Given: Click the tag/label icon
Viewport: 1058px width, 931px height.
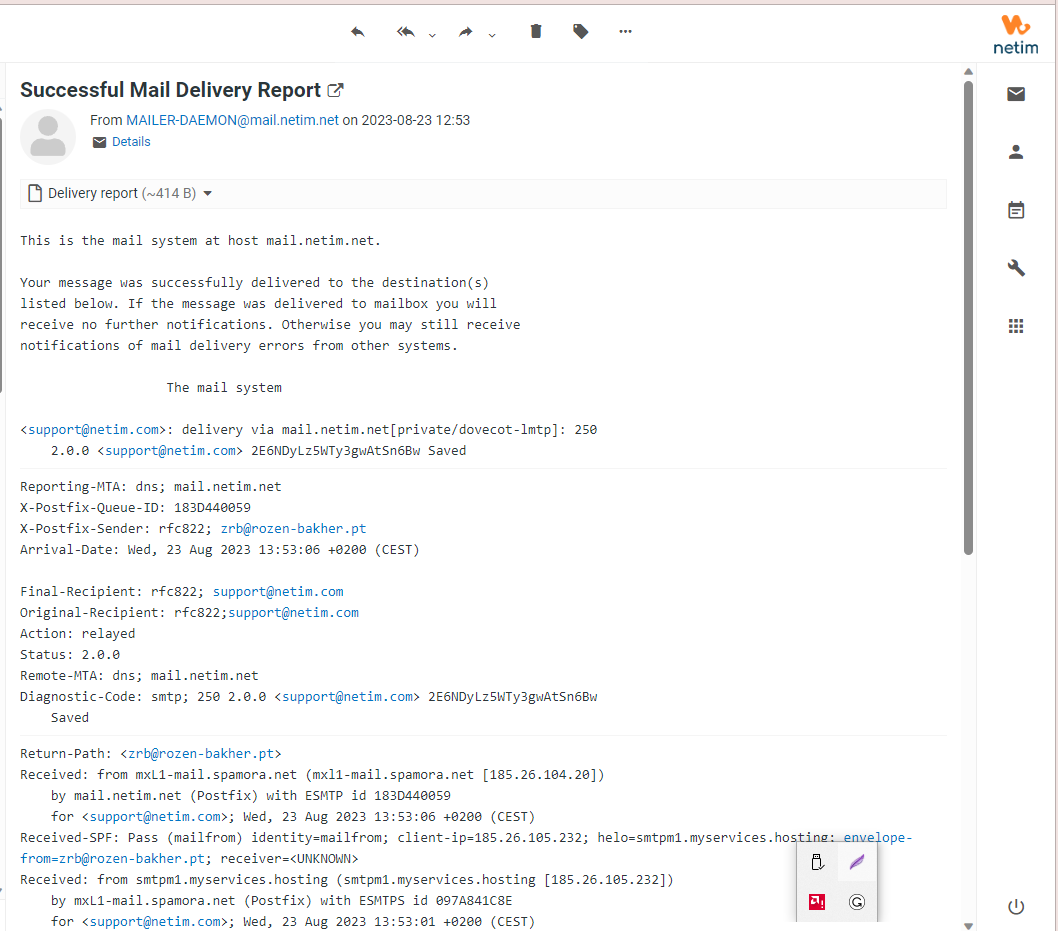Looking at the screenshot, I should 580,31.
